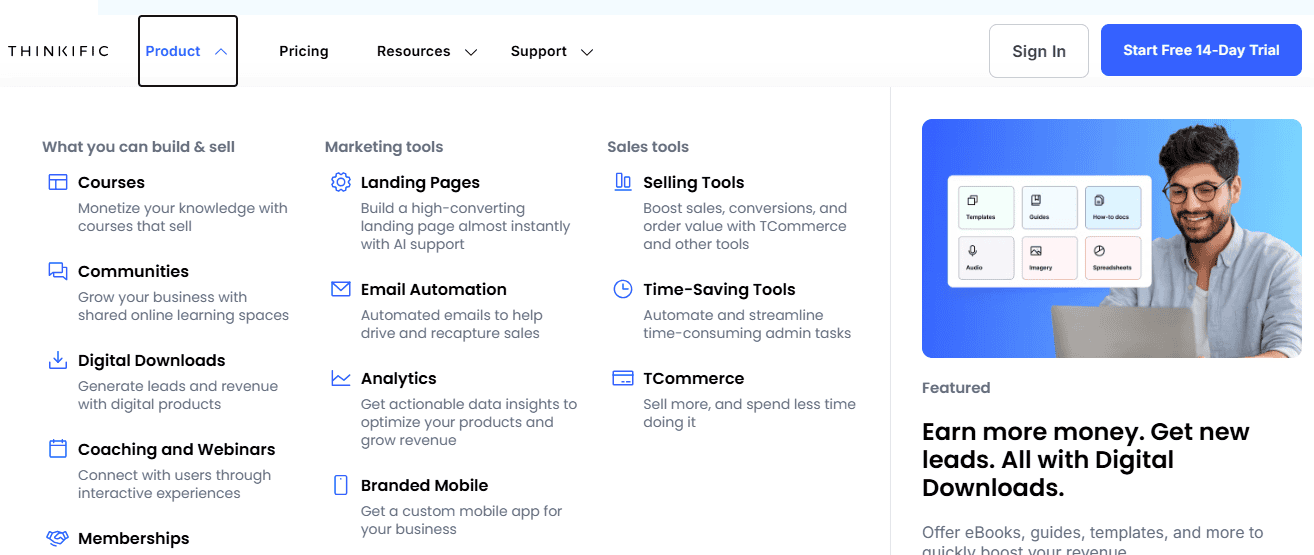
Task: Click the Memberships handshake icon
Action: 58,538
